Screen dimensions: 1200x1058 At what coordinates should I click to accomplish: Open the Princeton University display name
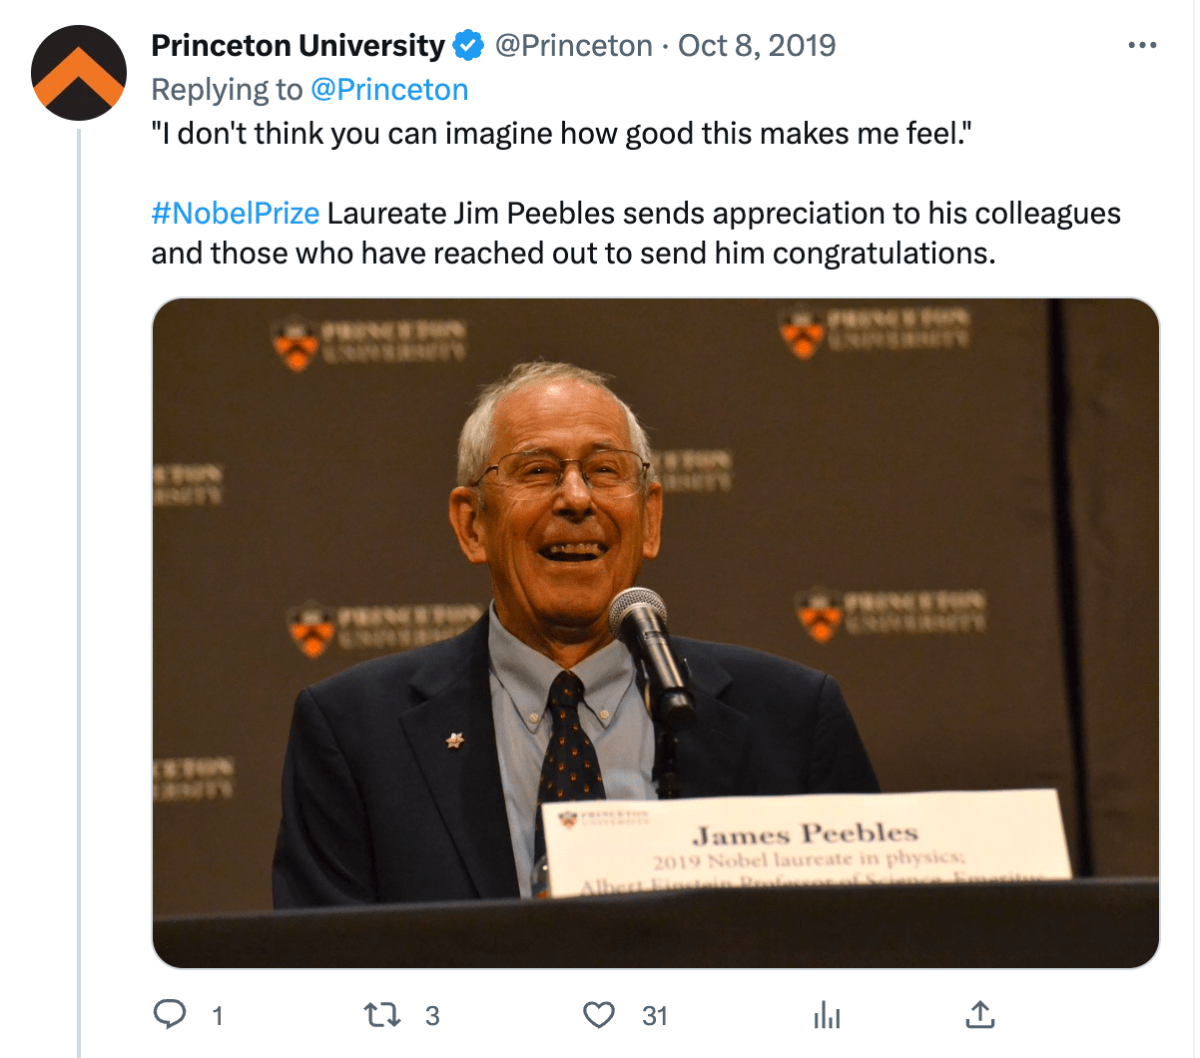(x=297, y=46)
